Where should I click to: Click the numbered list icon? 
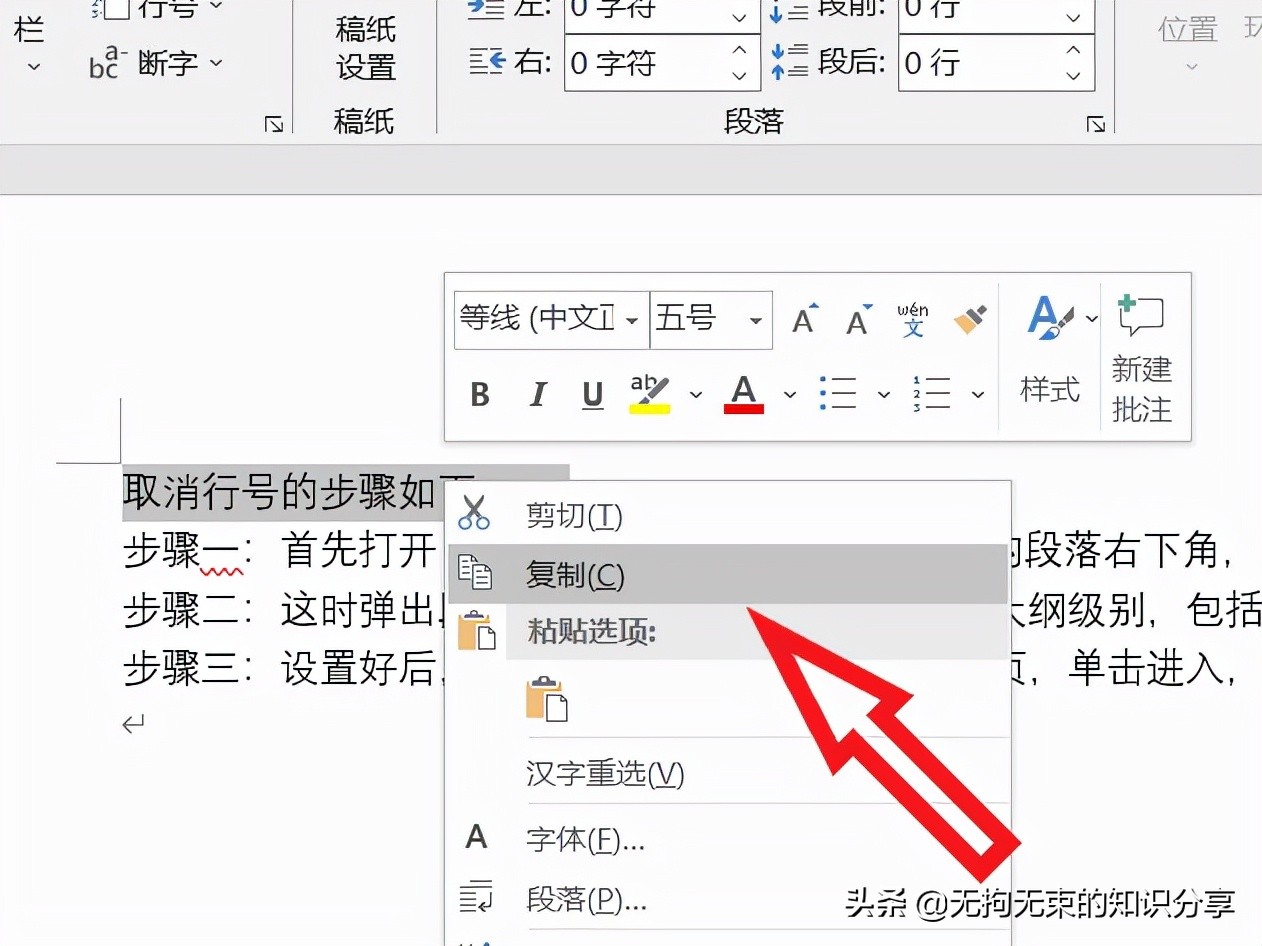[931, 393]
